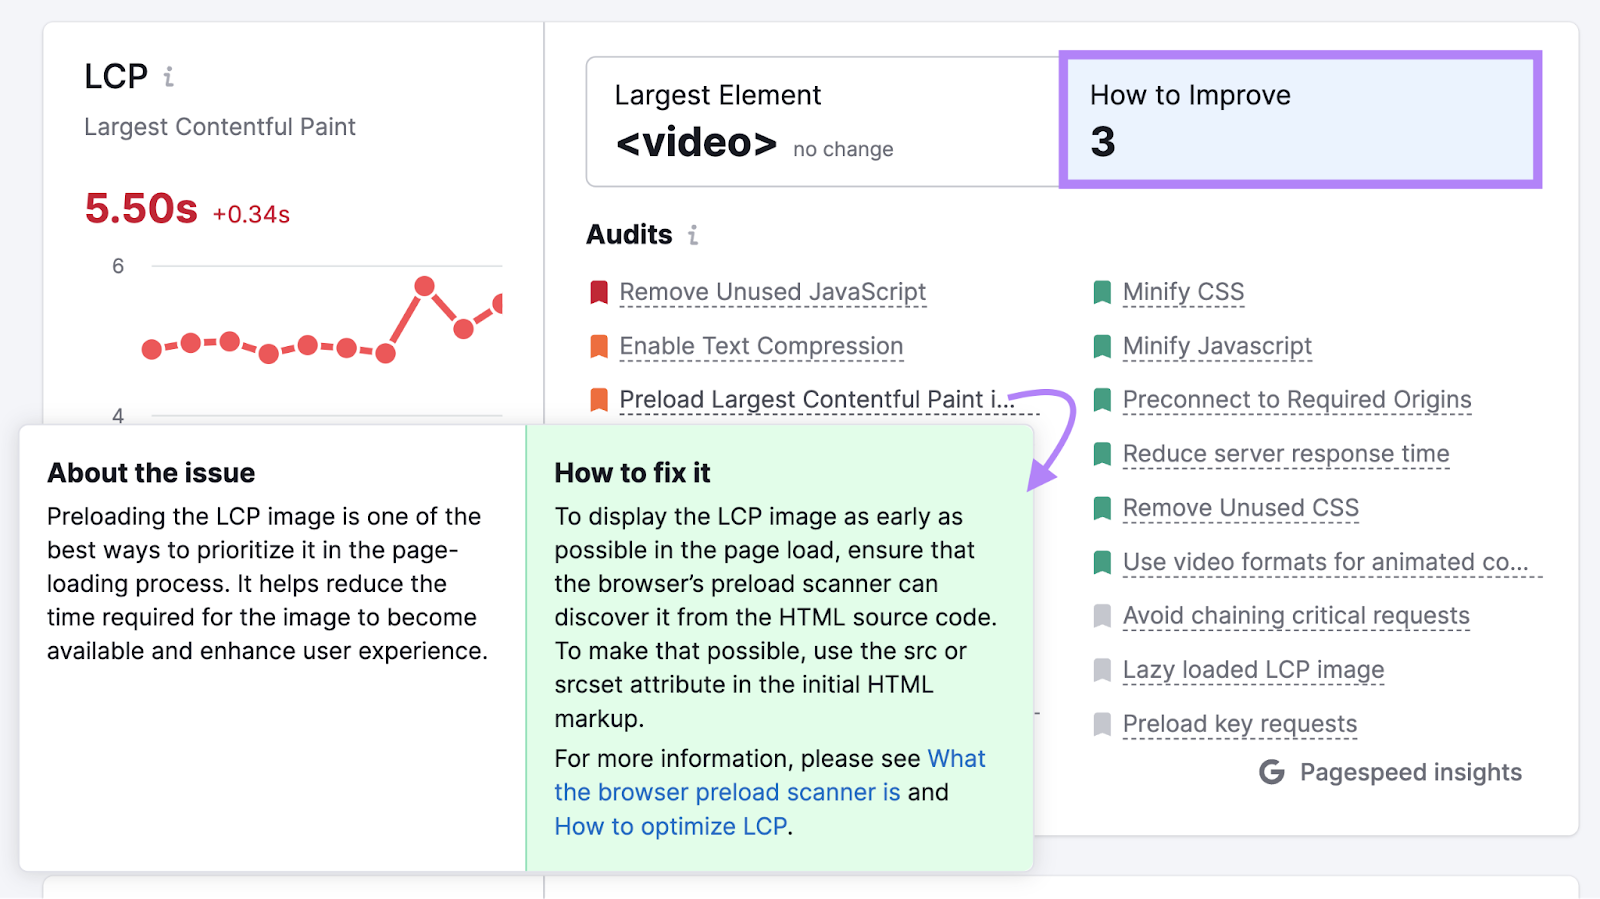
Task: Open the Preload key requests audit
Action: pyautogui.click(x=1240, y=724)
